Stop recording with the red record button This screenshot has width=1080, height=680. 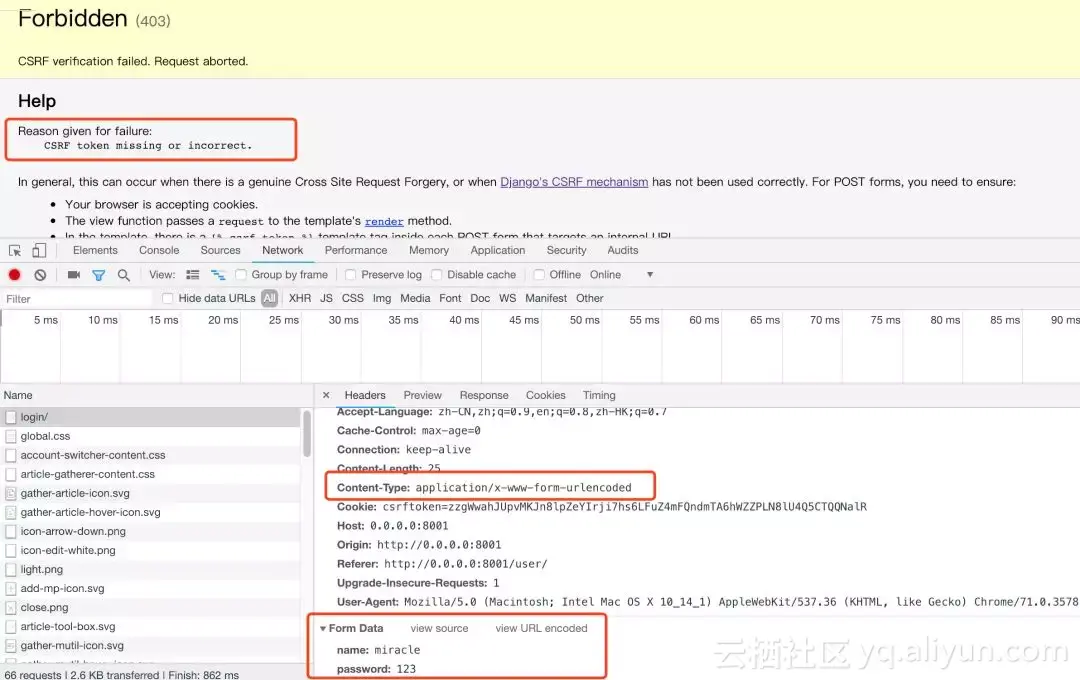click(14, 275)
